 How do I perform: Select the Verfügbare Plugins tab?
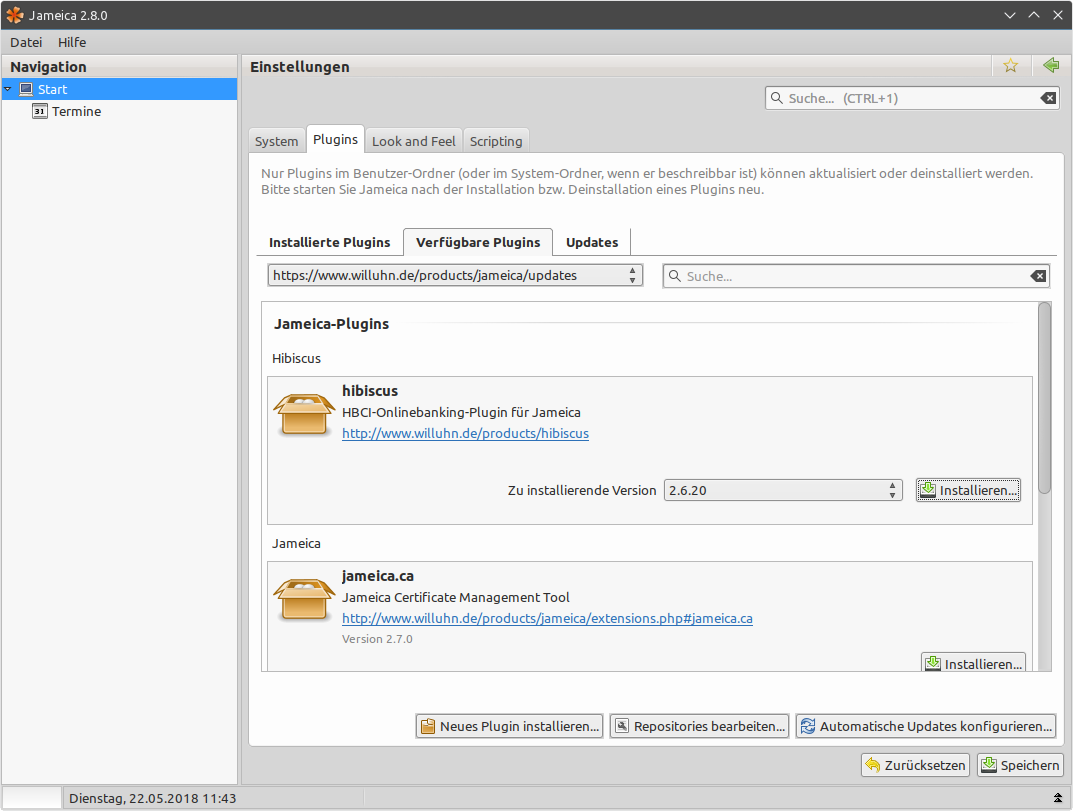[478, 242]
